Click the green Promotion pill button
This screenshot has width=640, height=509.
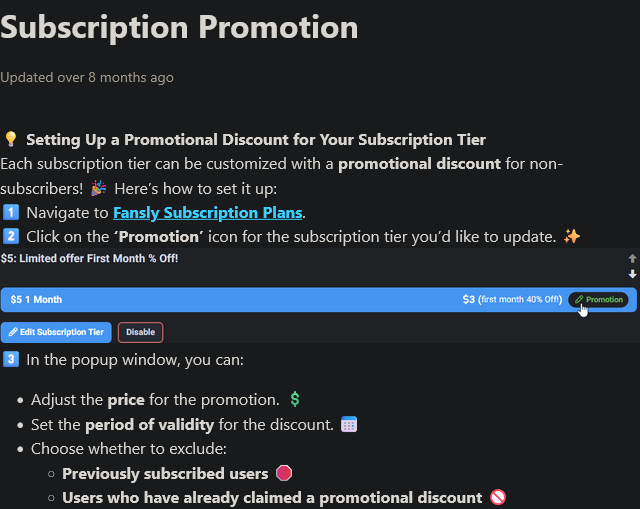[x=598, y=299]
